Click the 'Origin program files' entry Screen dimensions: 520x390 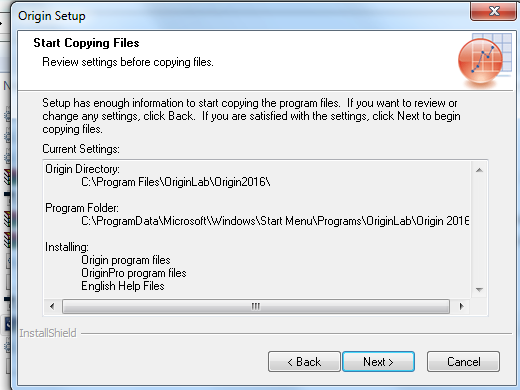[x=126, y=260]
